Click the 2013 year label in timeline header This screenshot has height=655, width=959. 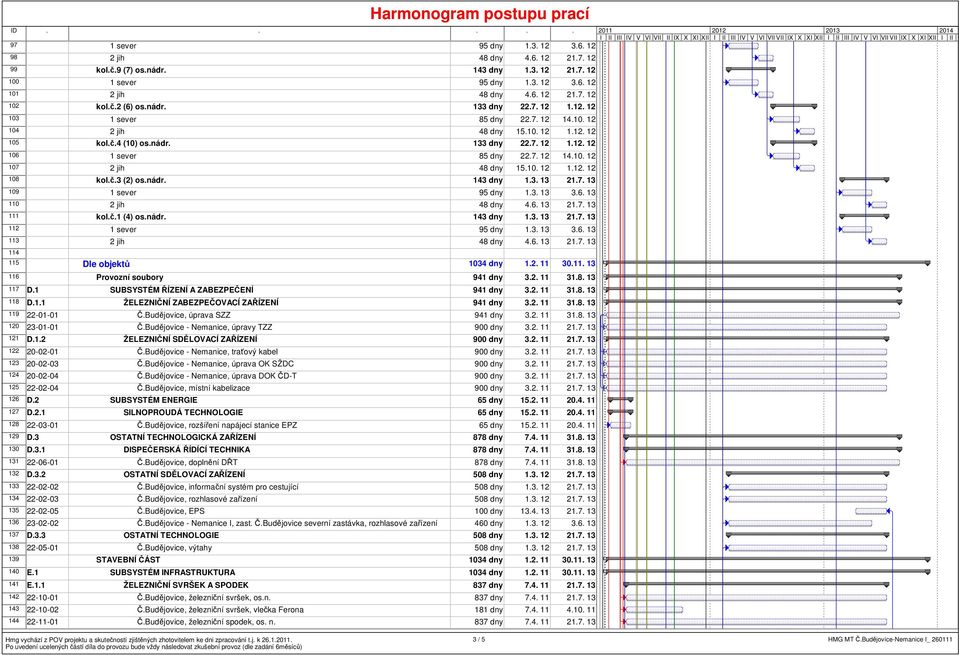pos(832,30)
